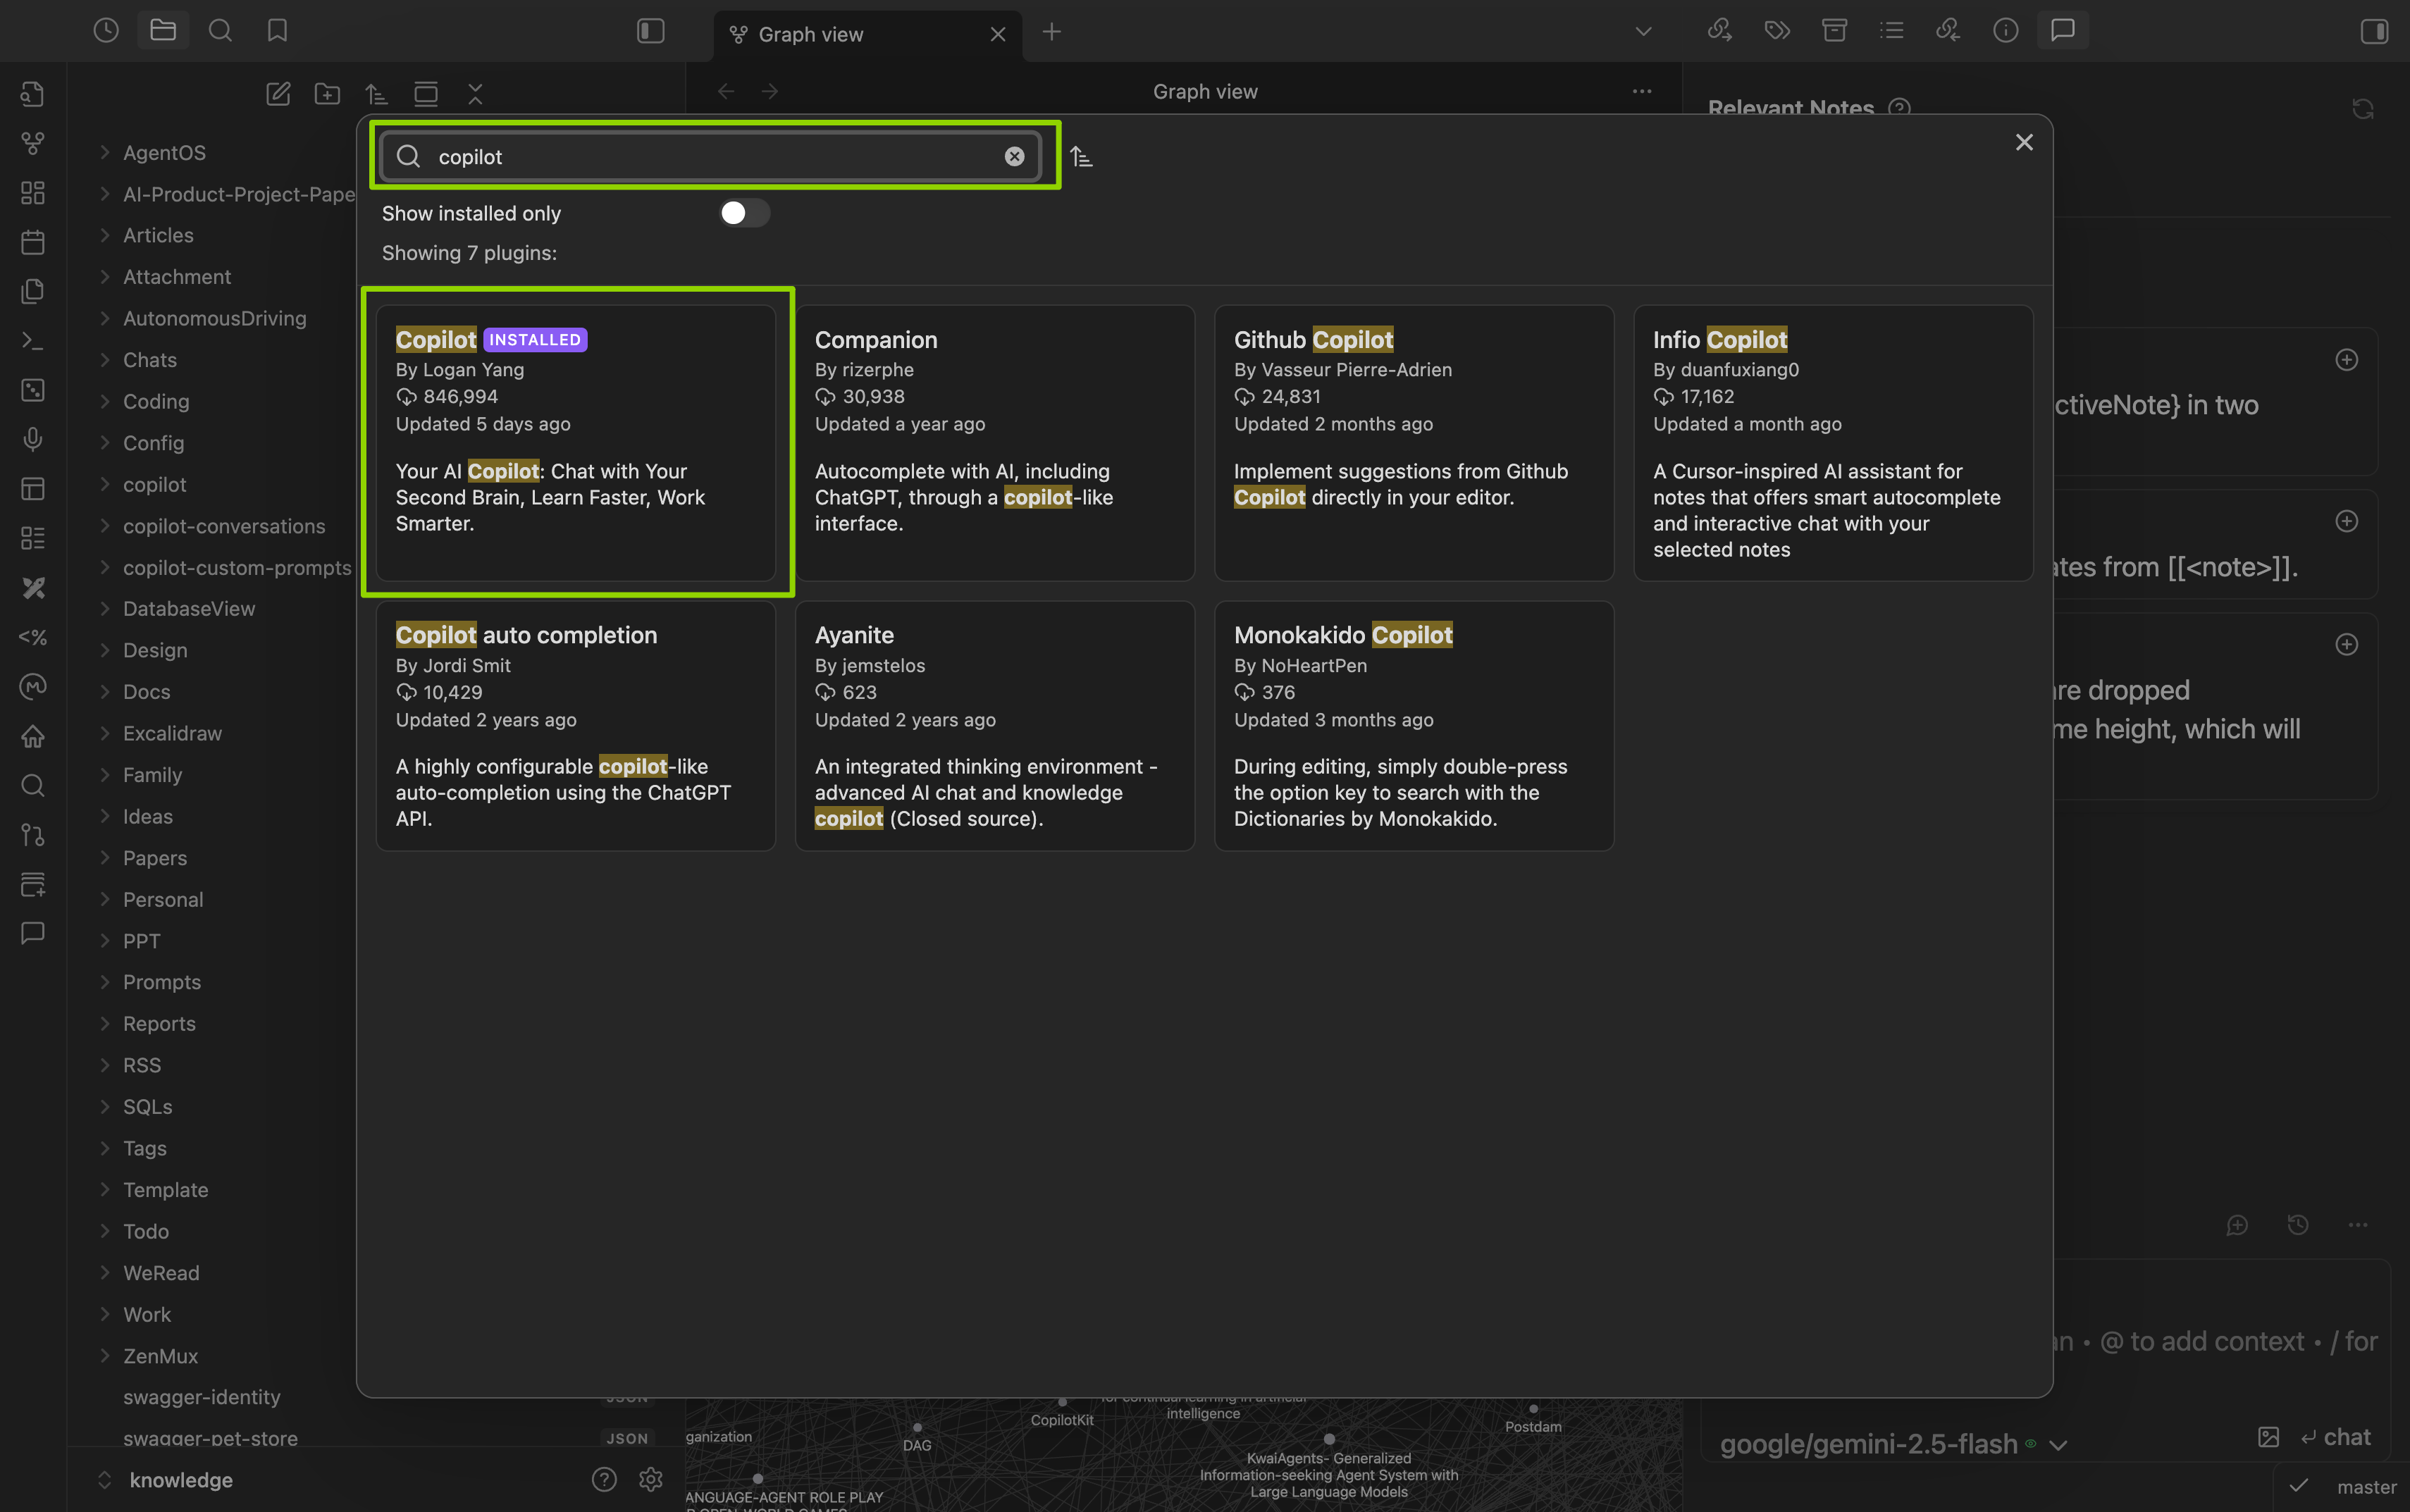This screenshot has height=1512, width=2410.
Task: Open the recent files clock icon
Action: tap(106, 31)
